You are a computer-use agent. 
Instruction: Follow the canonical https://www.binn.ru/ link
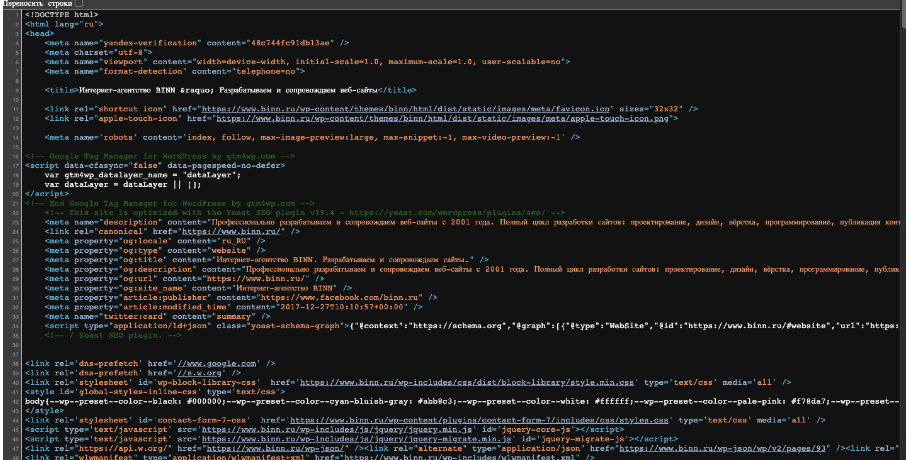click(232, 231)
